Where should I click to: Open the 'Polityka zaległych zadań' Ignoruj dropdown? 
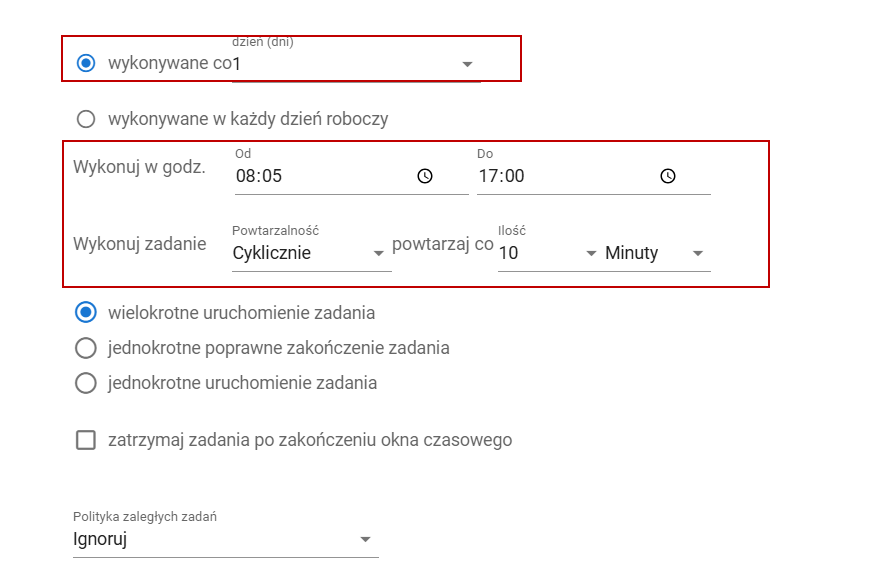point(226,539)
